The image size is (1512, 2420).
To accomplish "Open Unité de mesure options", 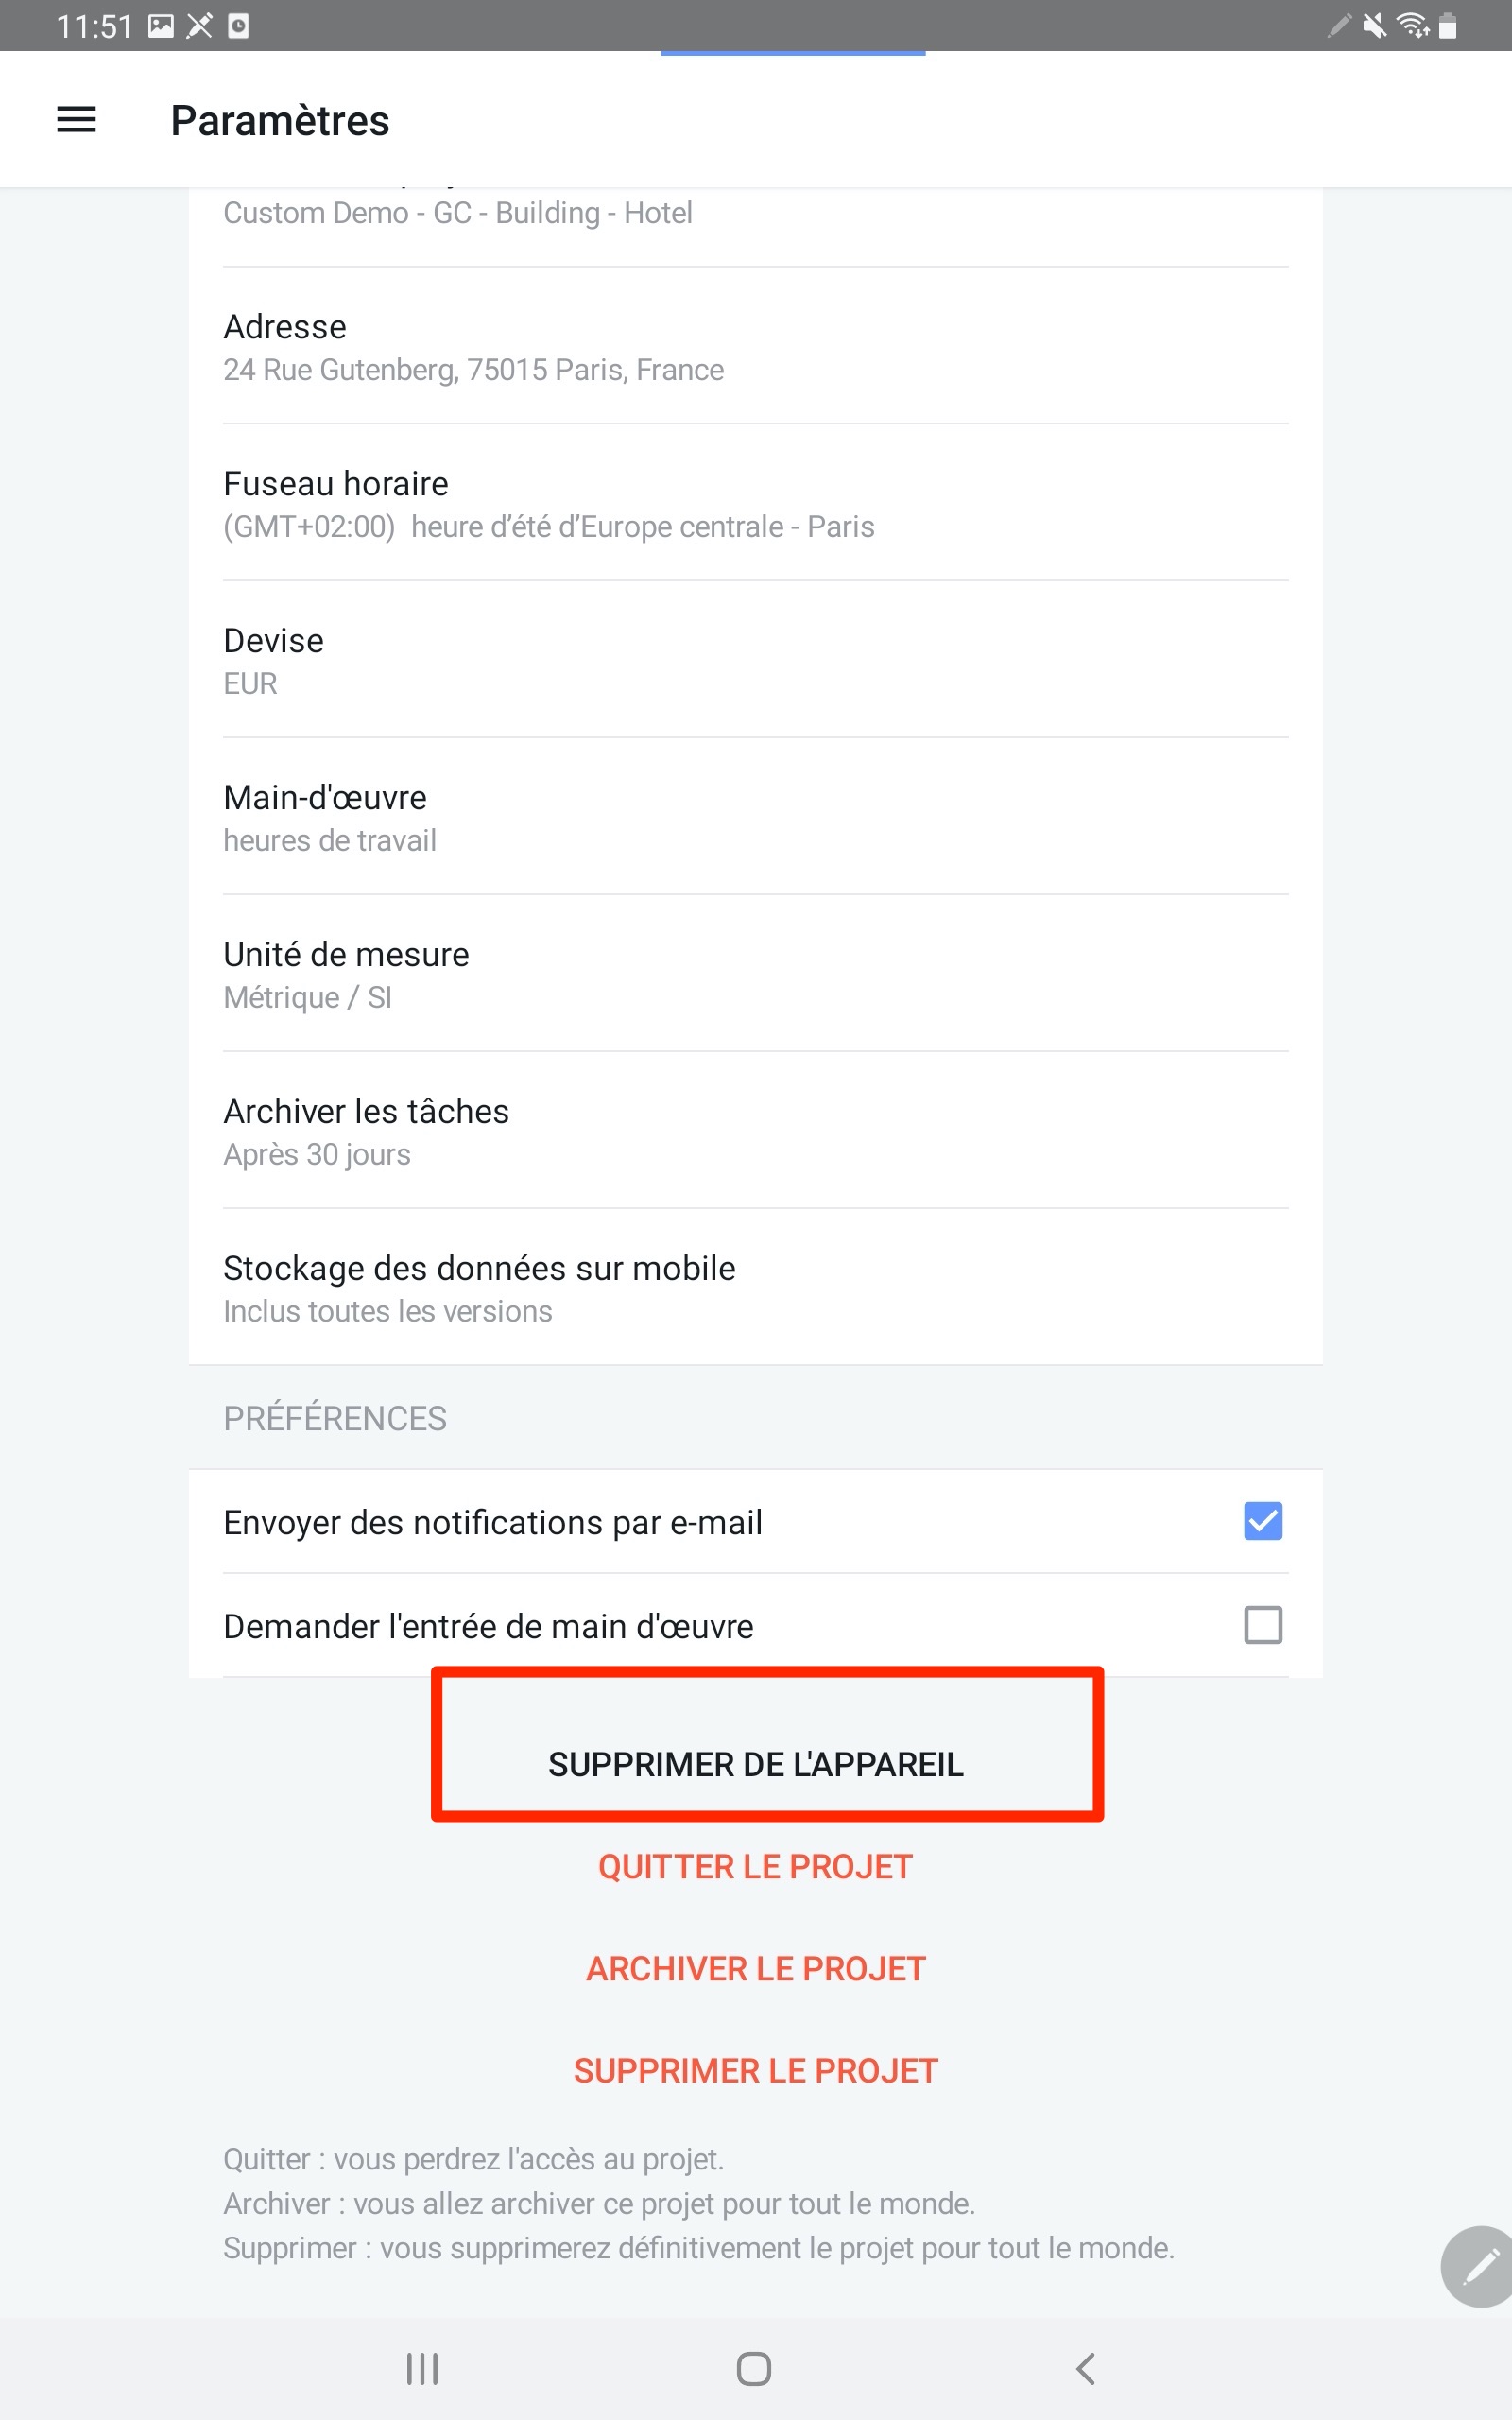I will click(755, 974).
